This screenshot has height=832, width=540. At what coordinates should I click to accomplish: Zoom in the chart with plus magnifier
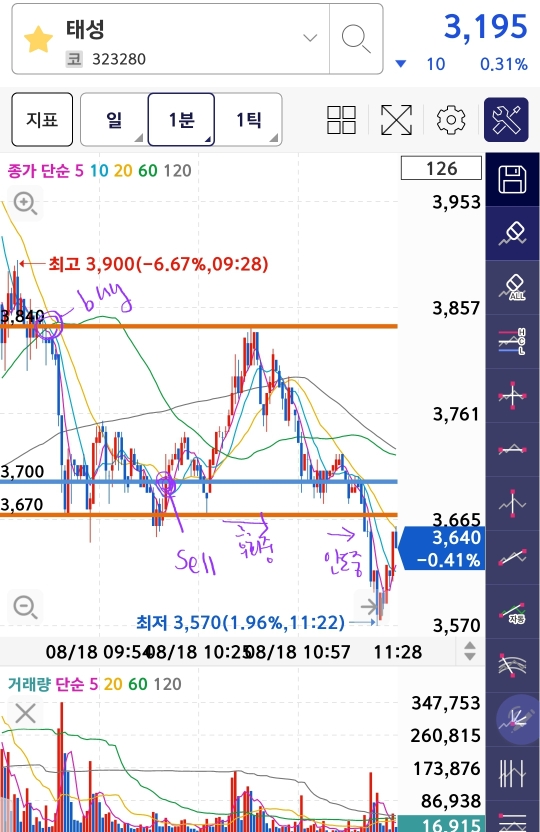pyautogui.click(x=25, y=203)
